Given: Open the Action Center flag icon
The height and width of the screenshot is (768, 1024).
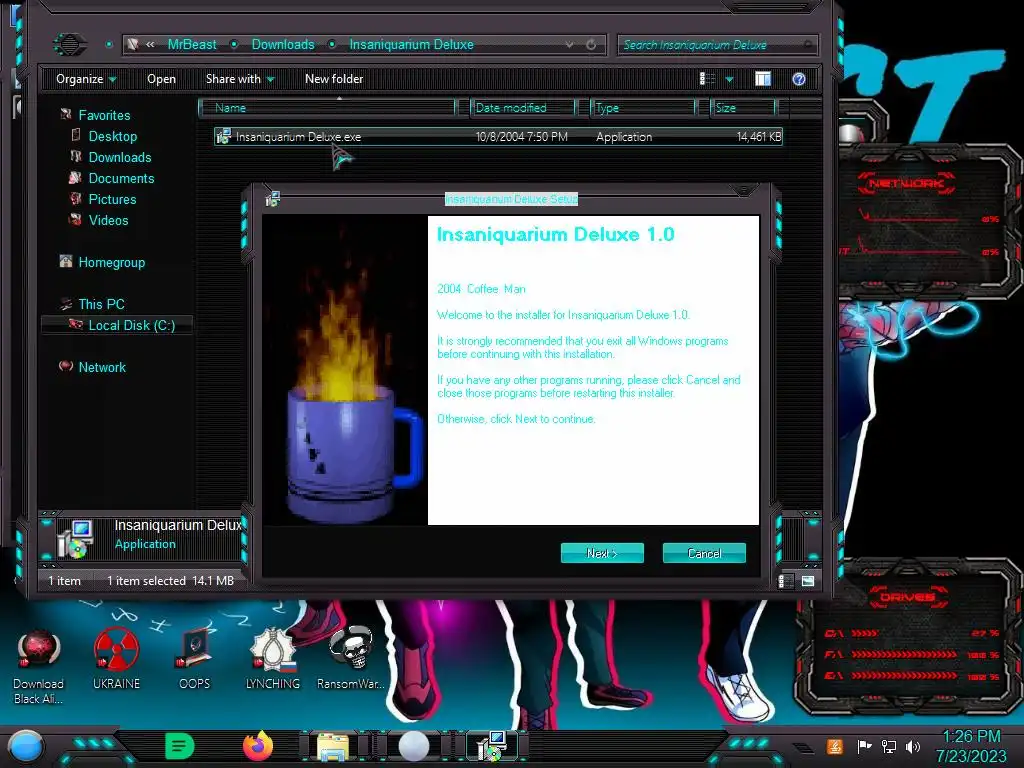Looking at the screenshot, I should click(864, 746).
